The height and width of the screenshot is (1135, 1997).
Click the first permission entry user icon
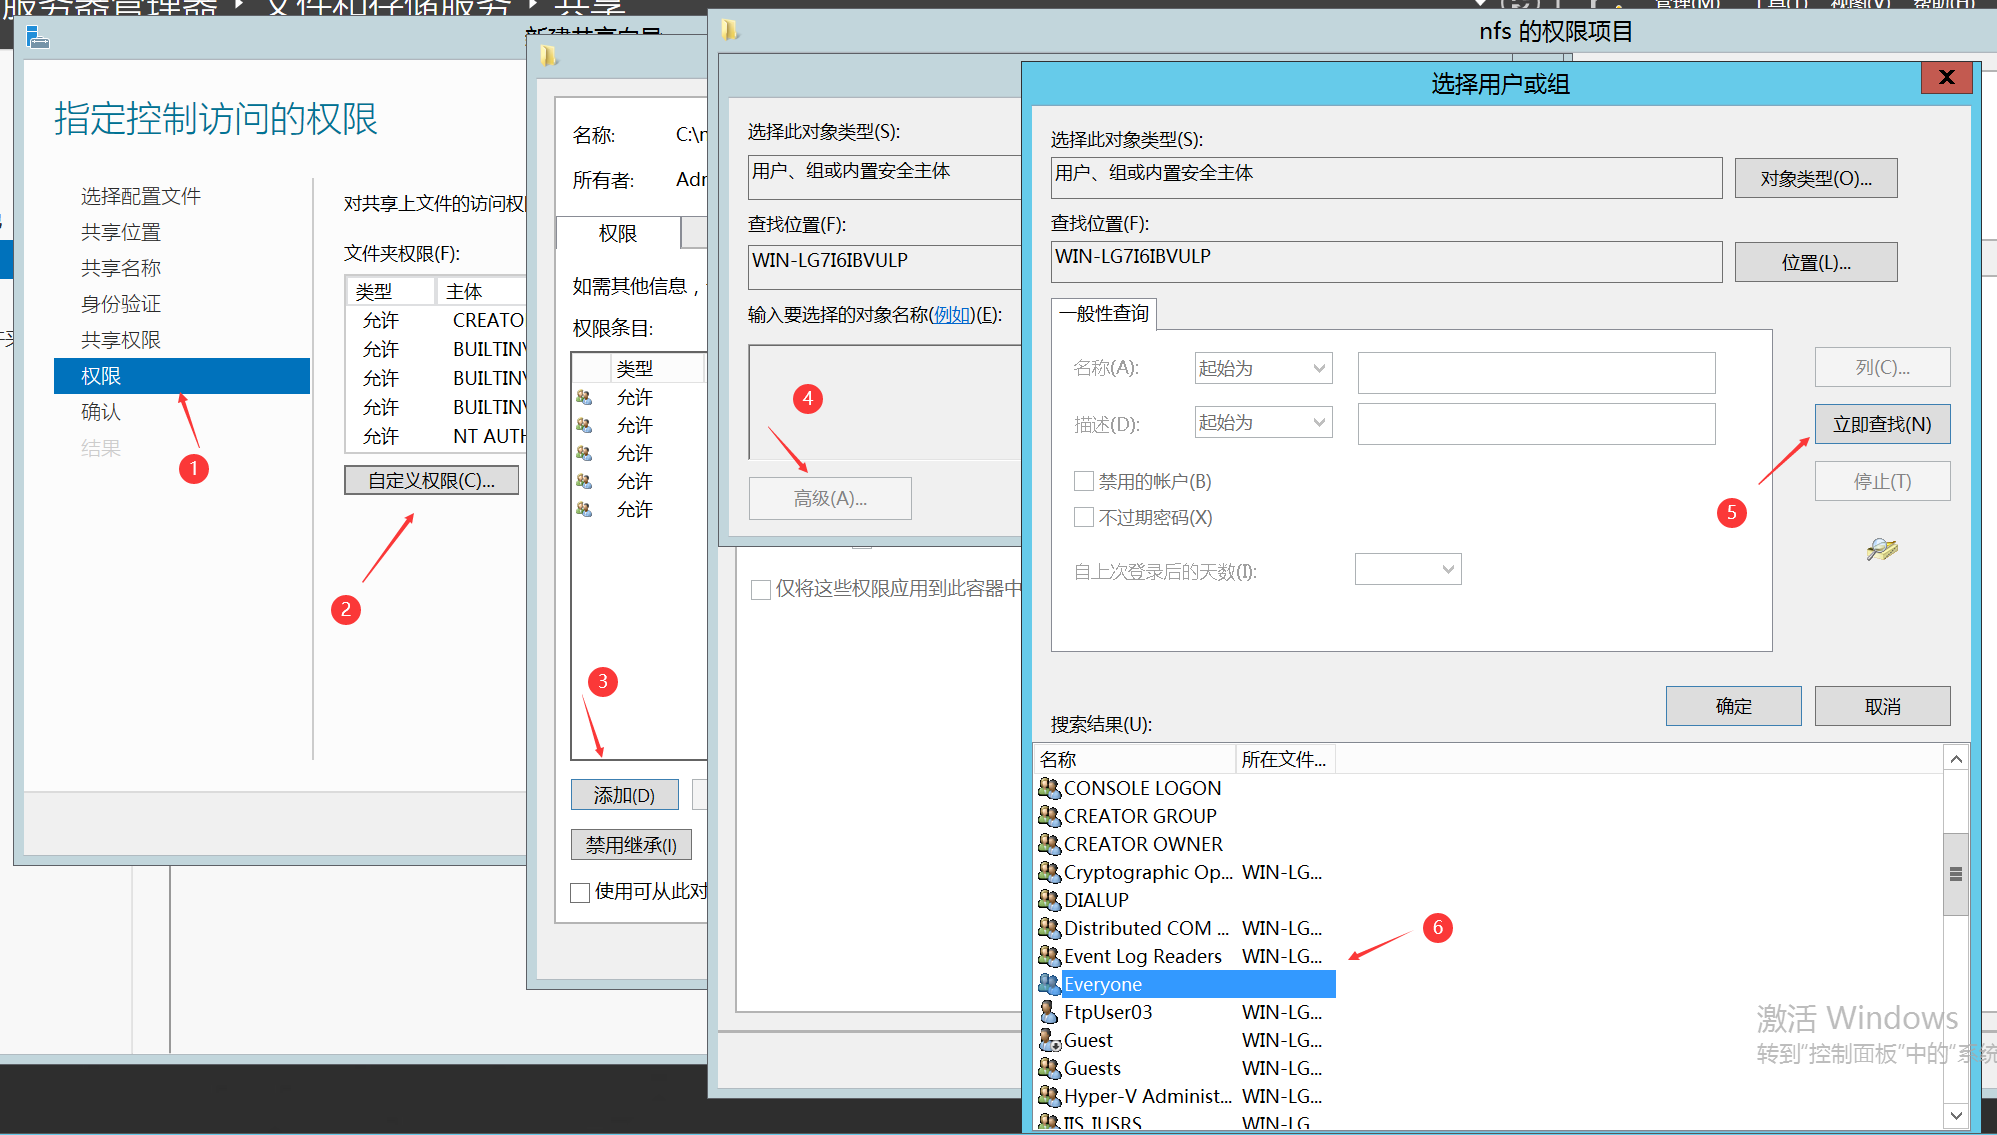[585, 398]
